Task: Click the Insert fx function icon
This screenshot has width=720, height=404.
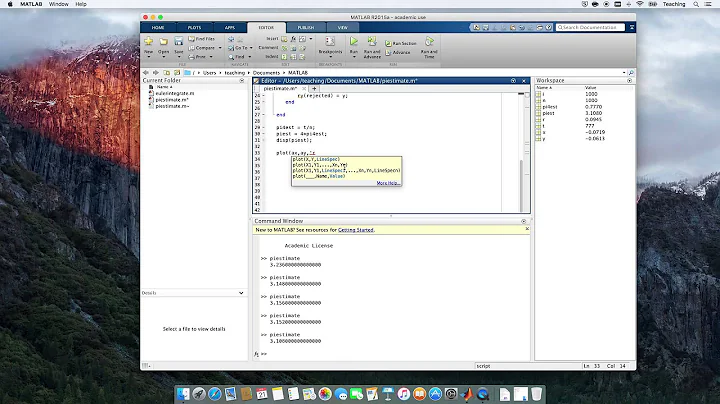Action: pos(293,39)
